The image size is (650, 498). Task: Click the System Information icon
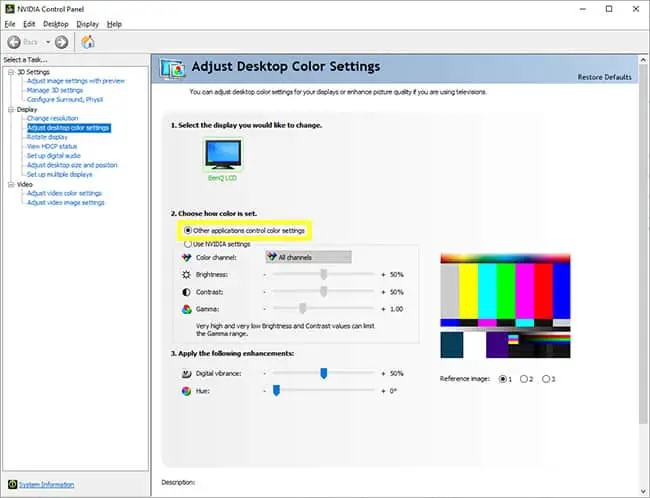[12, 485]
